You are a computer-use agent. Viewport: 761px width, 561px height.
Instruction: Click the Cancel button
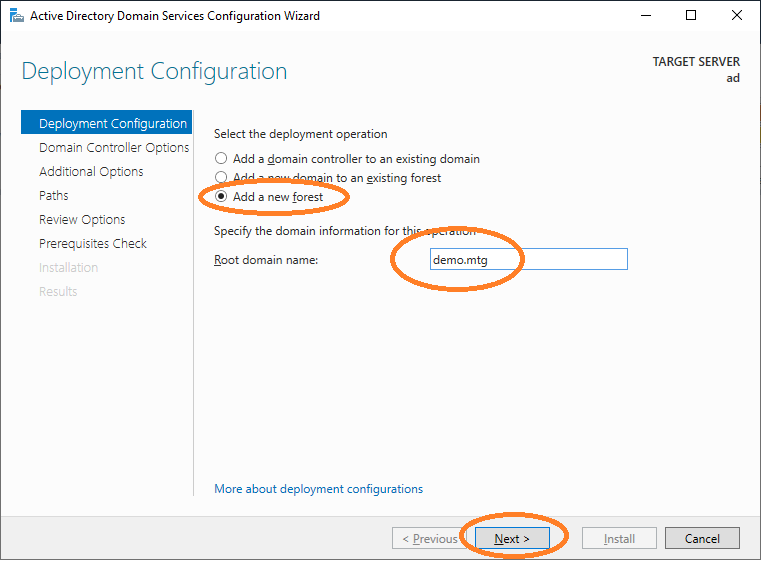[x=702, y=539]
